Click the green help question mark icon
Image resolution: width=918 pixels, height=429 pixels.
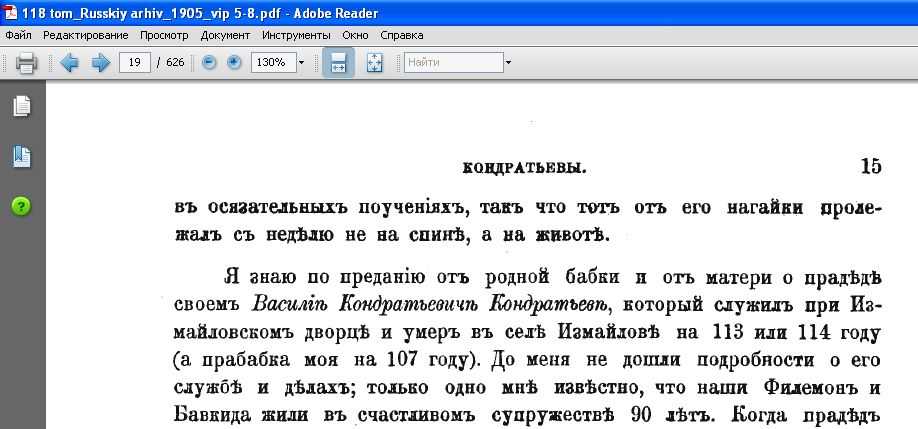[21, 206]
